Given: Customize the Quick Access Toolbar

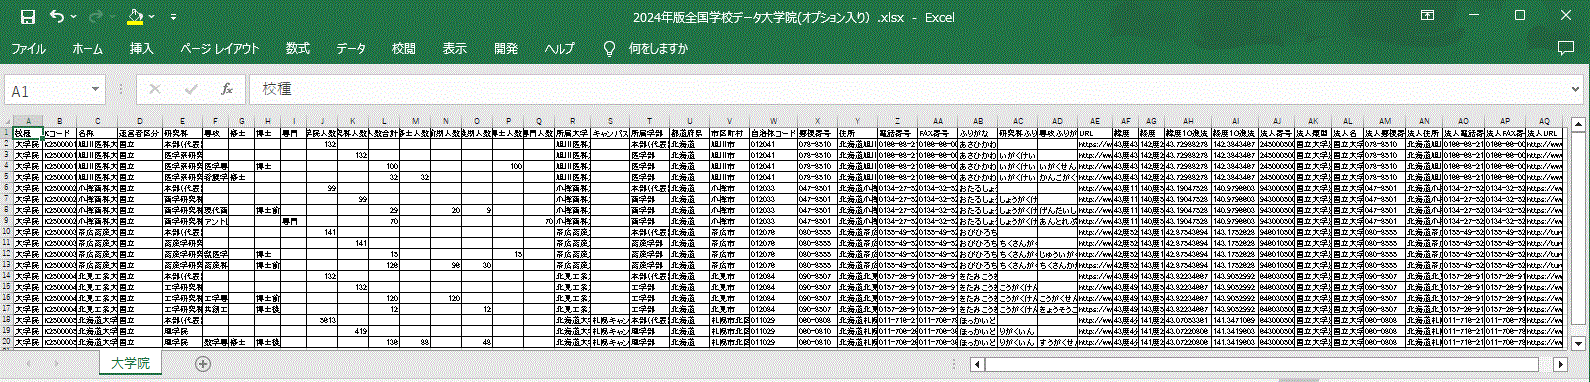Looking at the screenshot, I should pos(174,17).
